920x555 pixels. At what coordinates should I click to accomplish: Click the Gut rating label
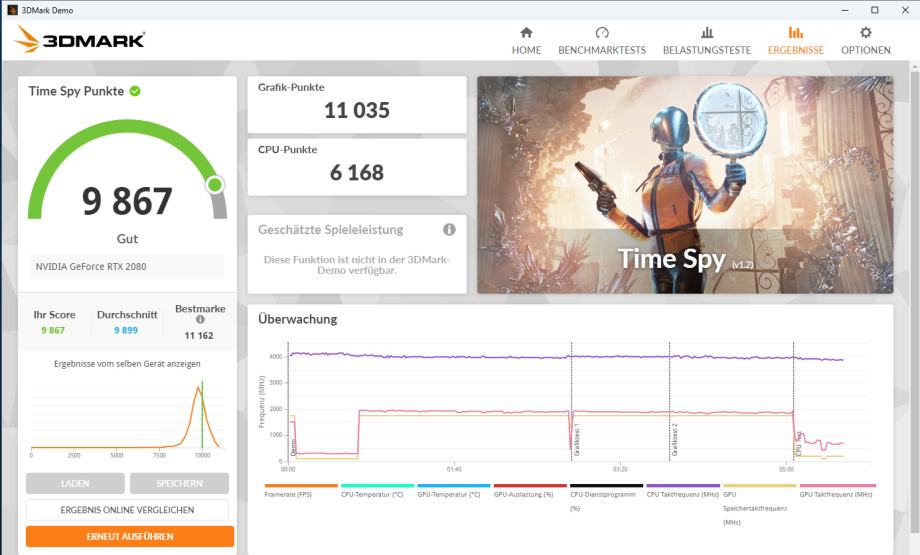pyautogui.click(x=127, y=239)
